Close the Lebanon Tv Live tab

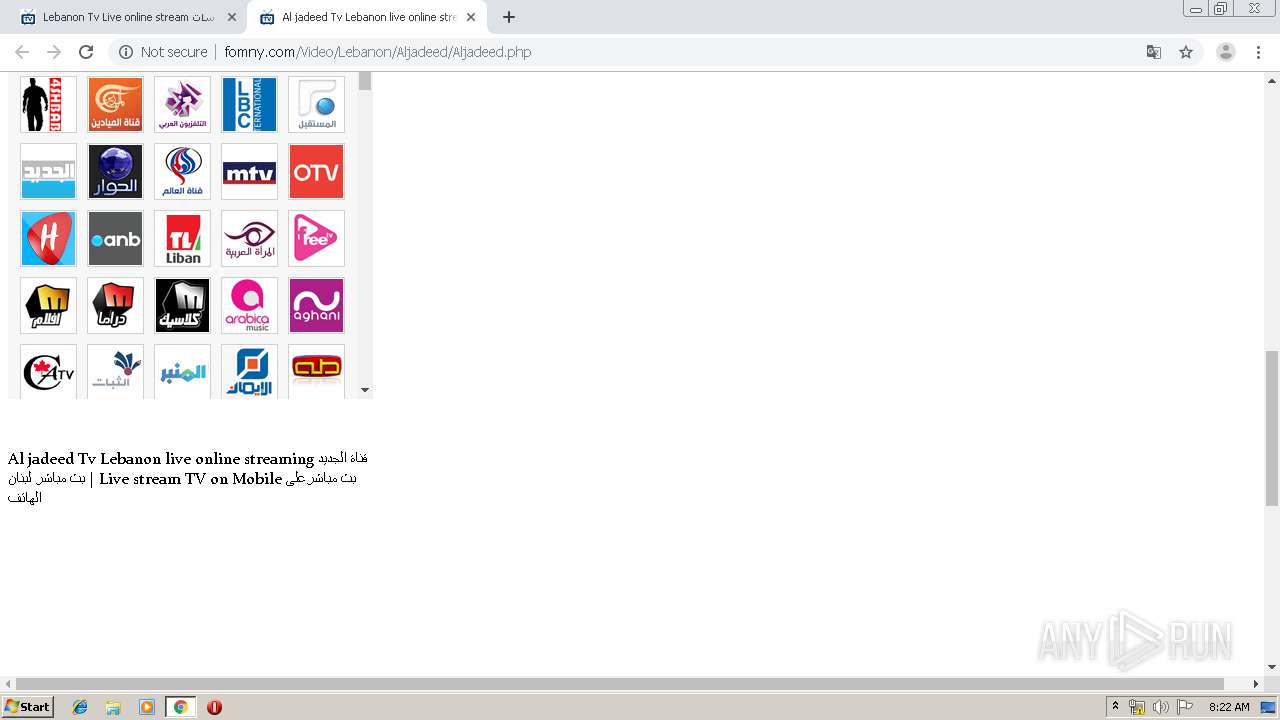[232, 17]
